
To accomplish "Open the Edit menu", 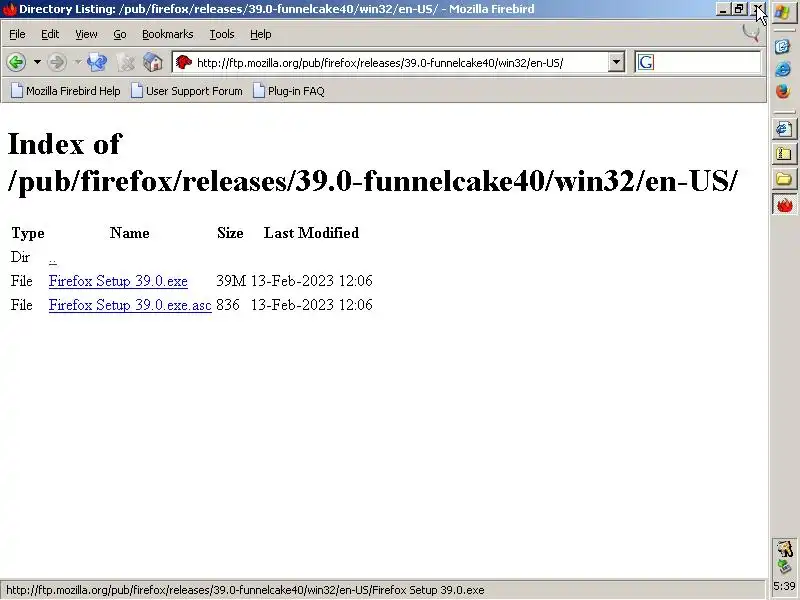I will click(x=50, y=34).
